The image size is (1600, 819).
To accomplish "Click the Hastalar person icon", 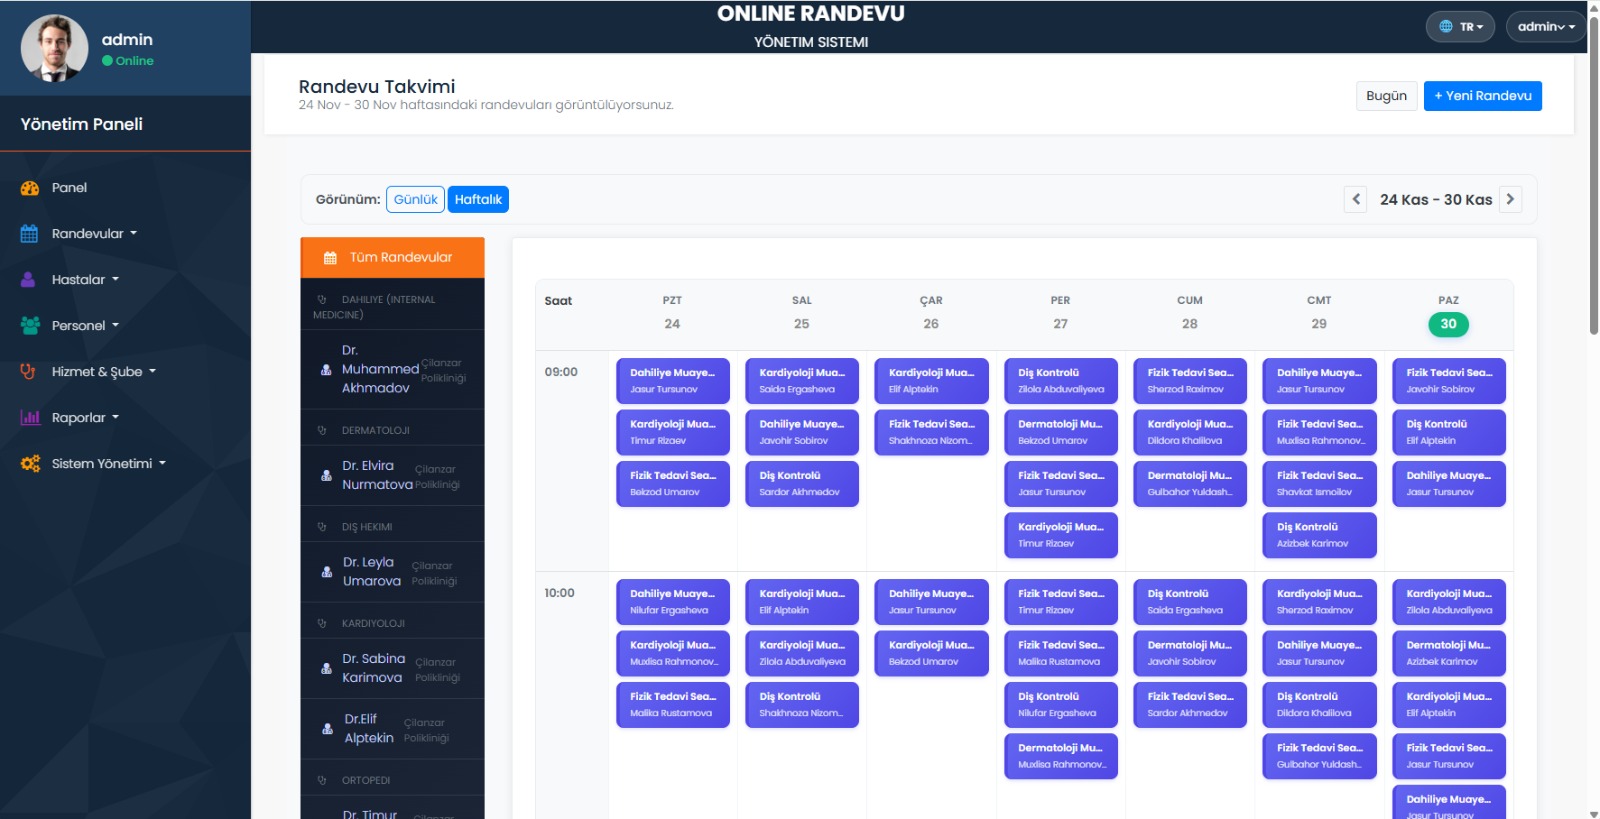I will tap(29, 280).
